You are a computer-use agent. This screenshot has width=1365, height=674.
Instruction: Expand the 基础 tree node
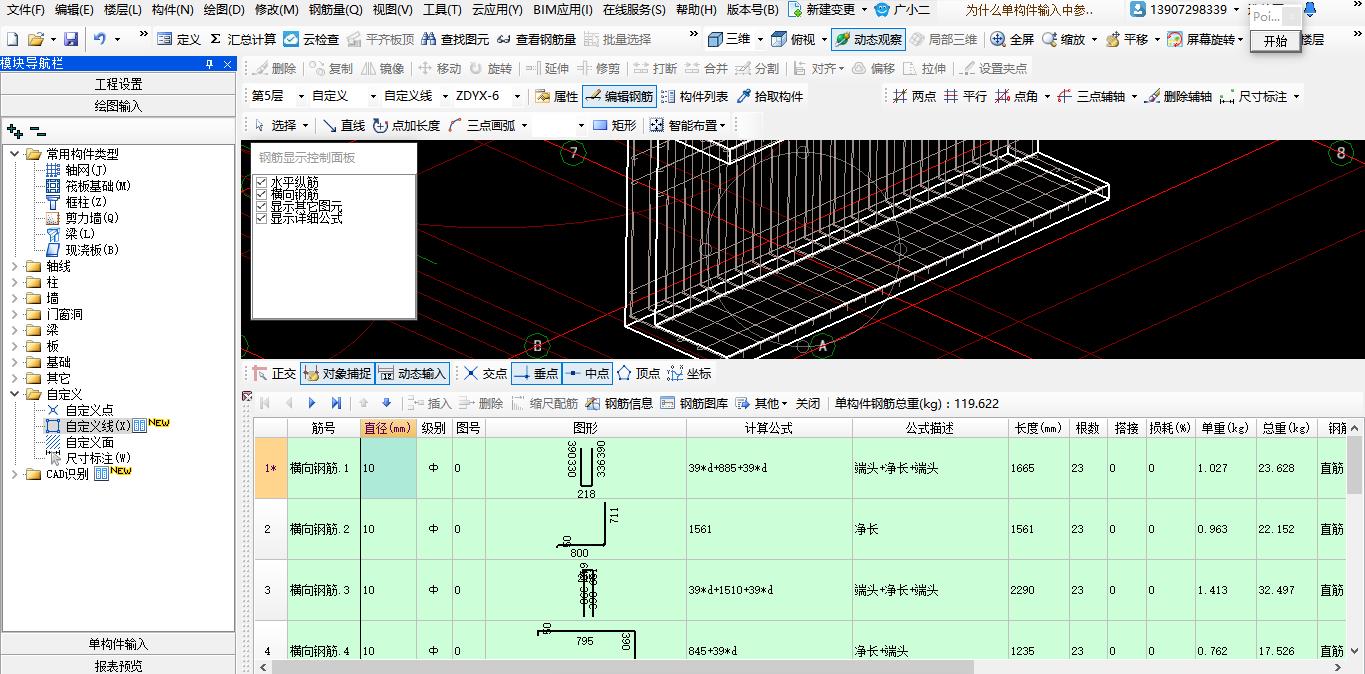[x=16, y=362]
